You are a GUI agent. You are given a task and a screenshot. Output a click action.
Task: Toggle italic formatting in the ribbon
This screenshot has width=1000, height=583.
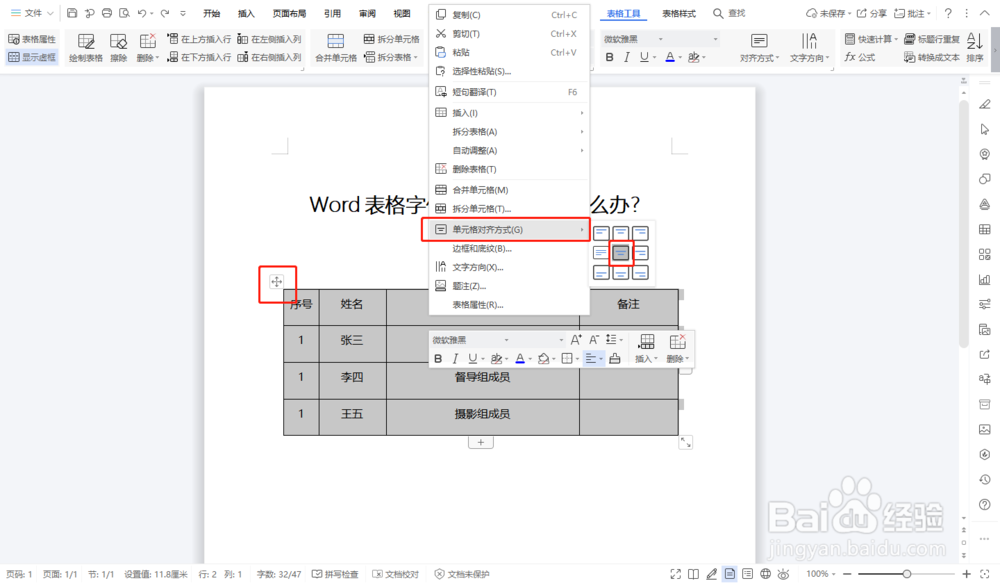click(x=627, y=57)
